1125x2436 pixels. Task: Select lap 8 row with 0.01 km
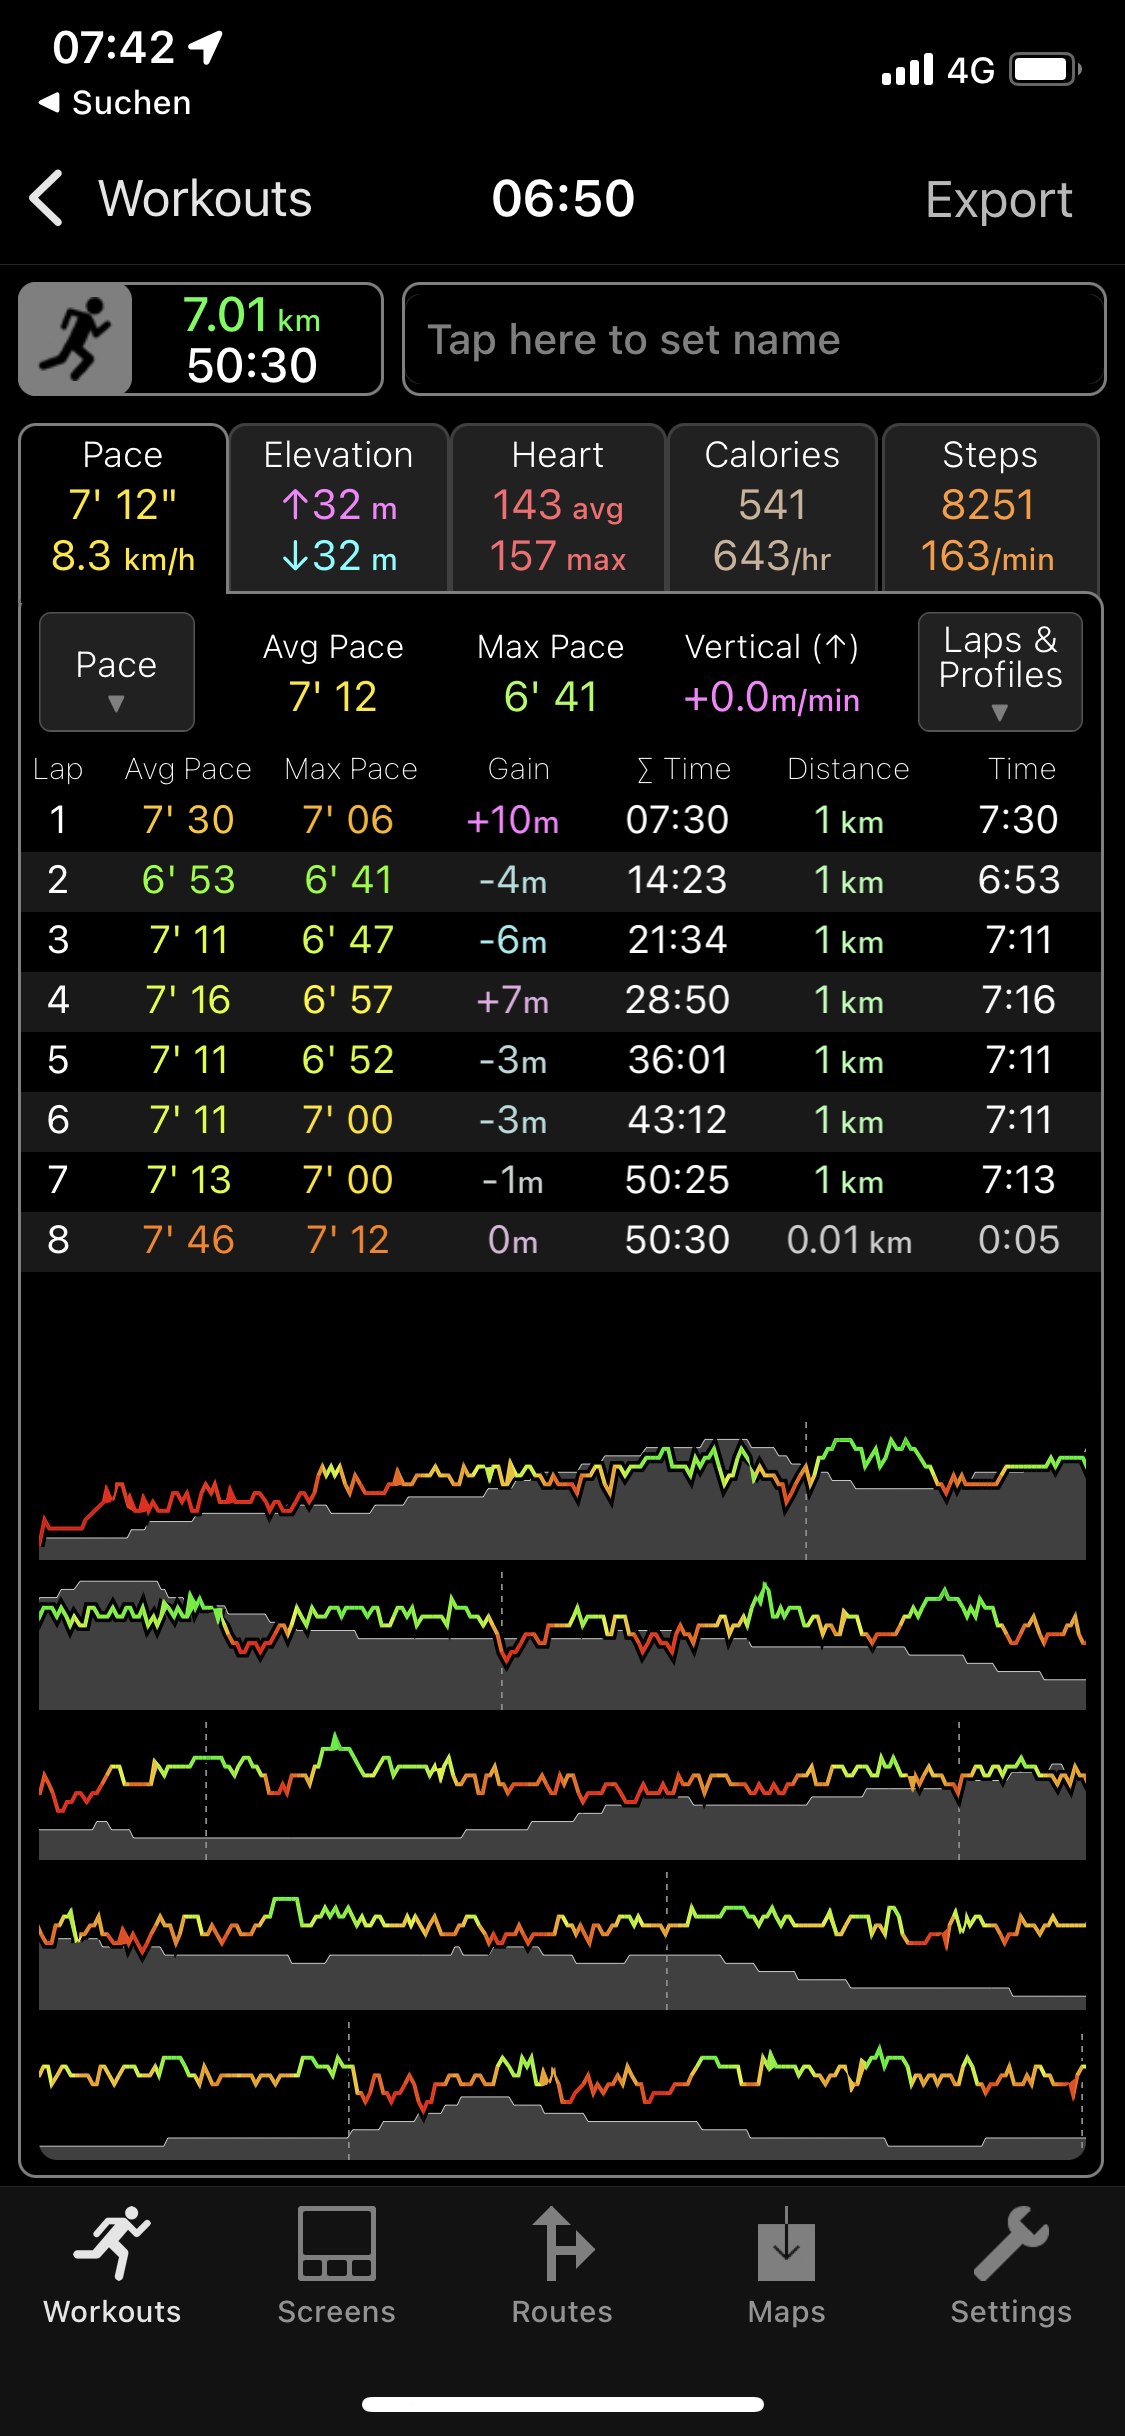pyautogui.click(x=560, y=1240)
